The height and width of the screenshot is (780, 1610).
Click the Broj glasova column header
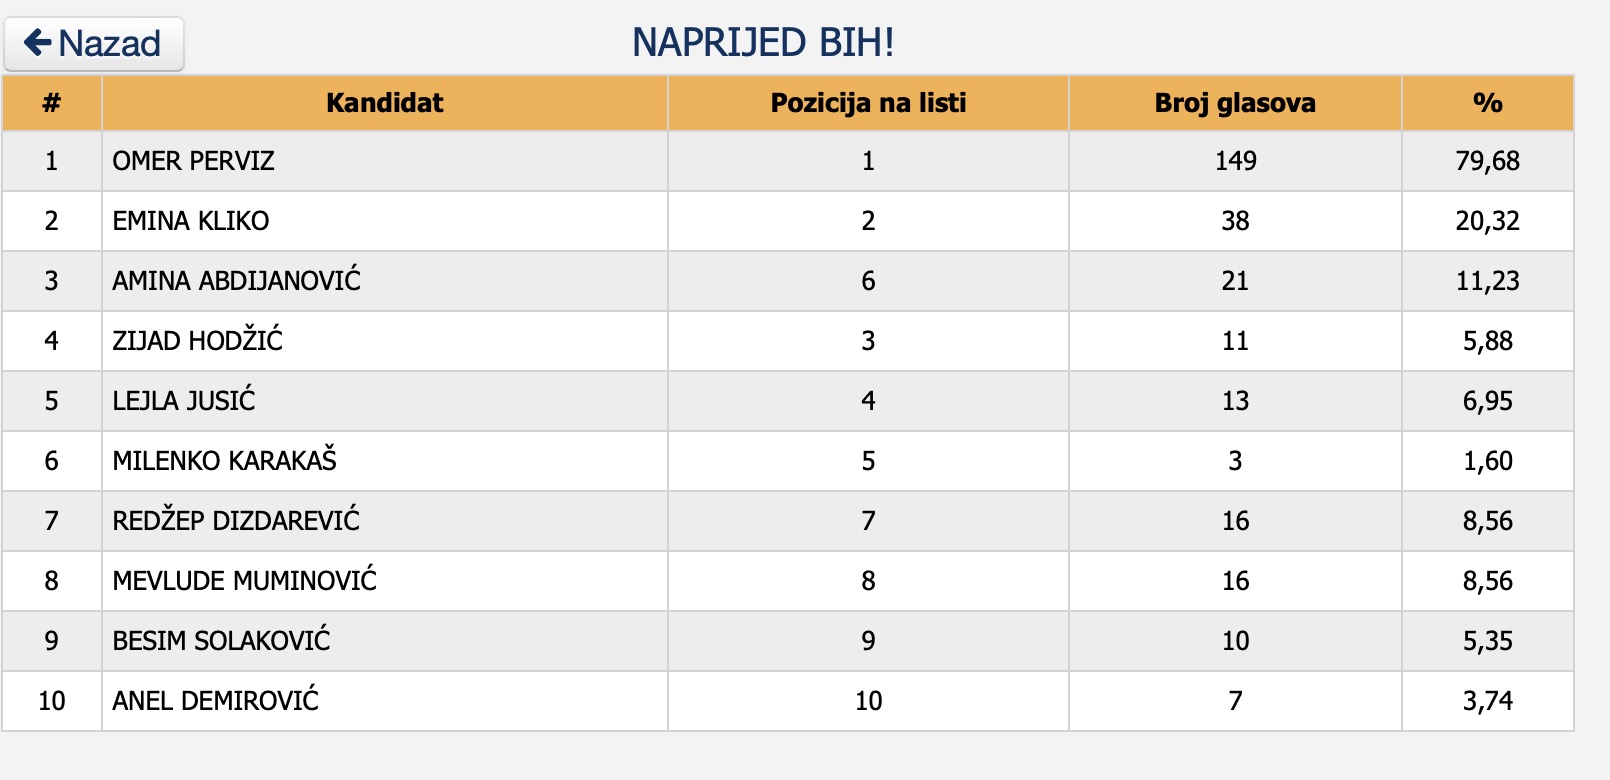click(x=1235, y=103)
